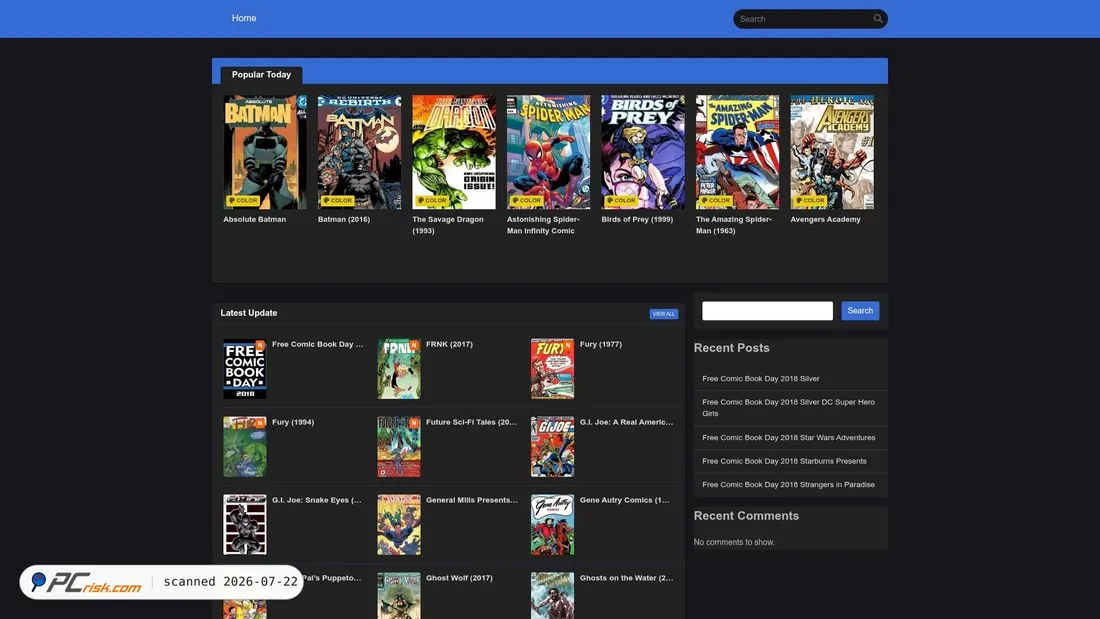Image resolution: width=1100 pixels, height=619 pixels.
Task: Open The Savage Dragon (1993) title link
Action: click(448, 225)
